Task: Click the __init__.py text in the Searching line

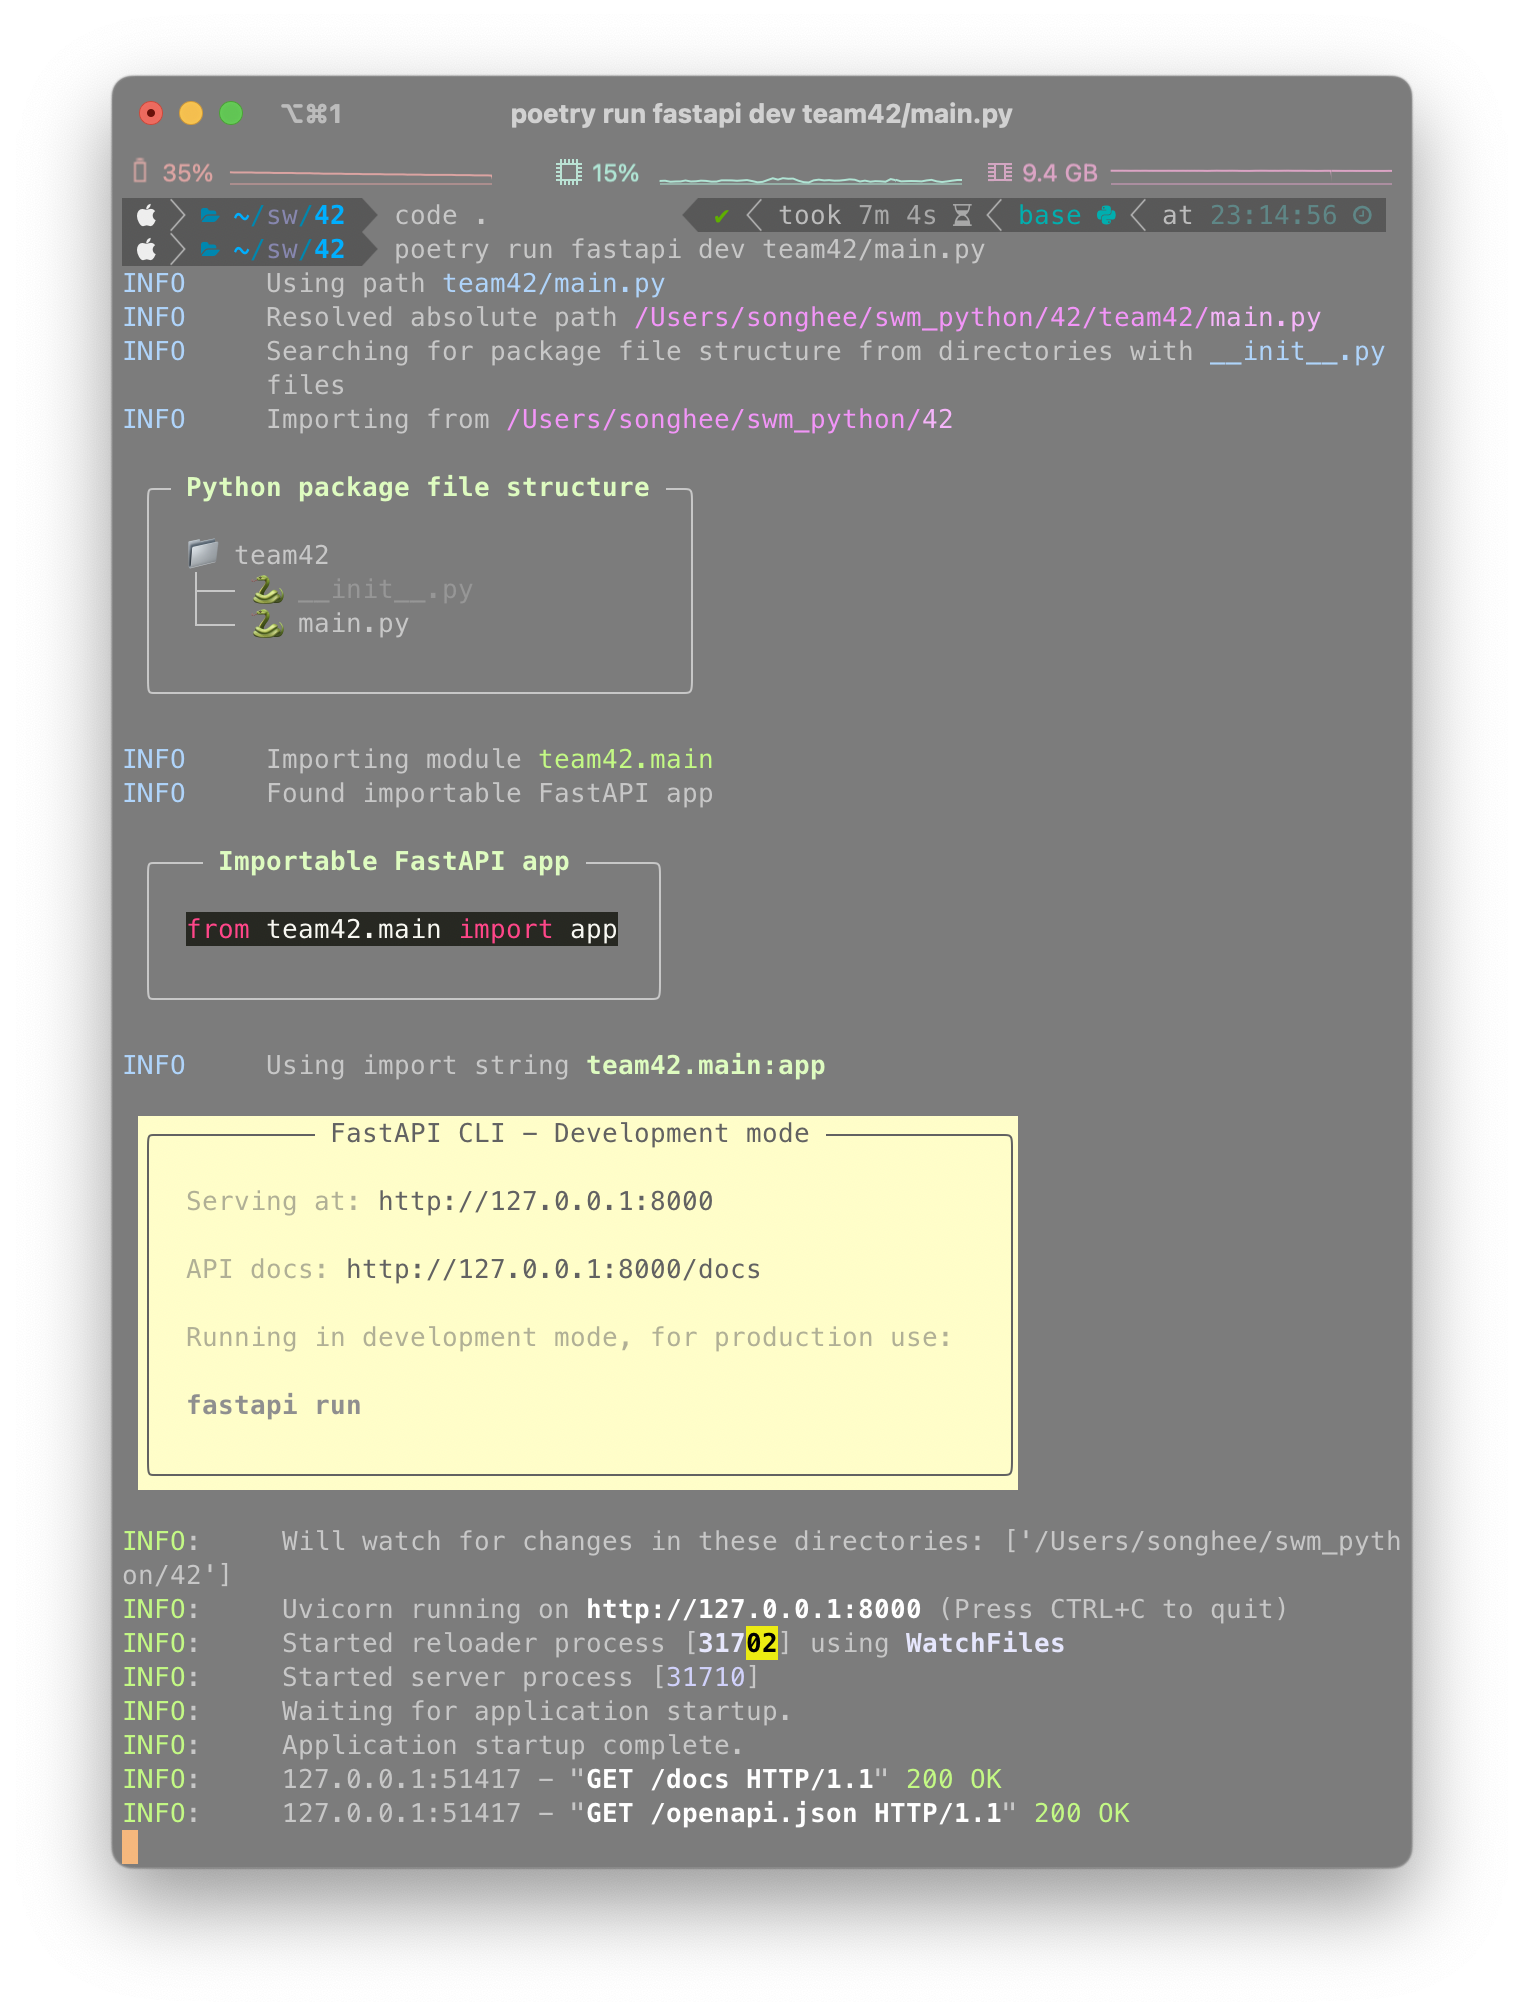Action: [1297, 351]
